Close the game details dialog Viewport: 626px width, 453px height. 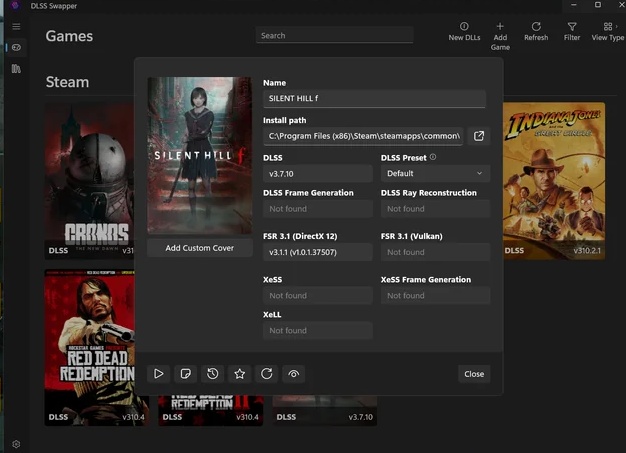click(x=474, y=374)
